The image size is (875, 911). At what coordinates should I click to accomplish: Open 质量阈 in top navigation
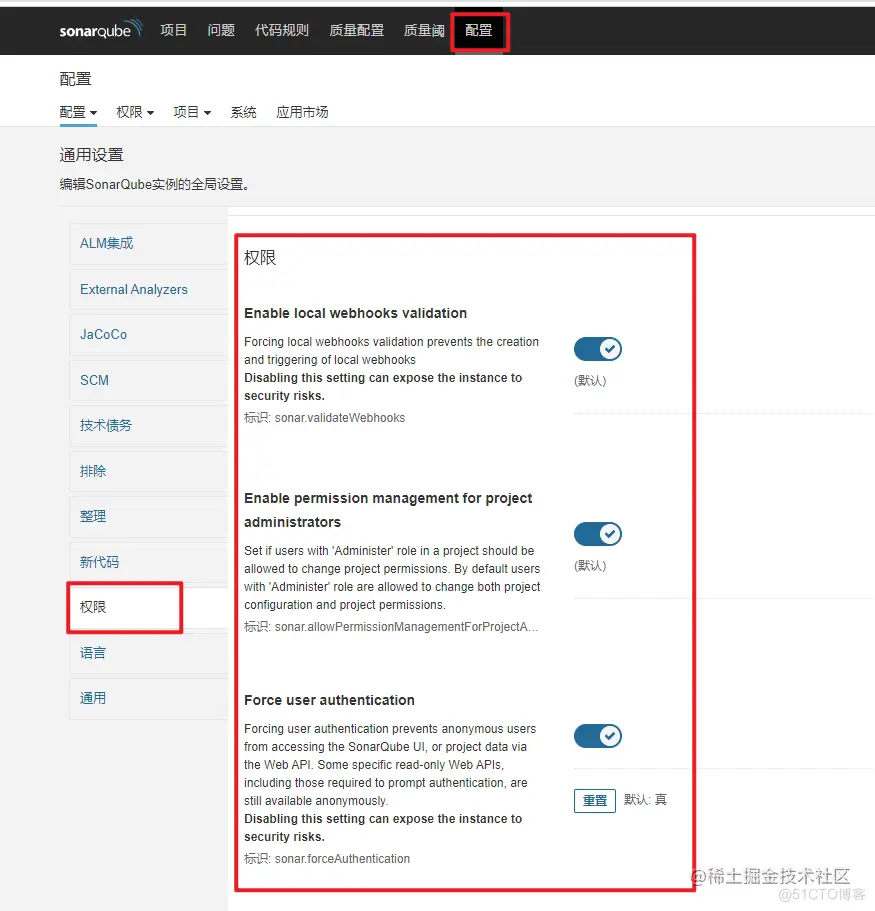tap(424, 30)
